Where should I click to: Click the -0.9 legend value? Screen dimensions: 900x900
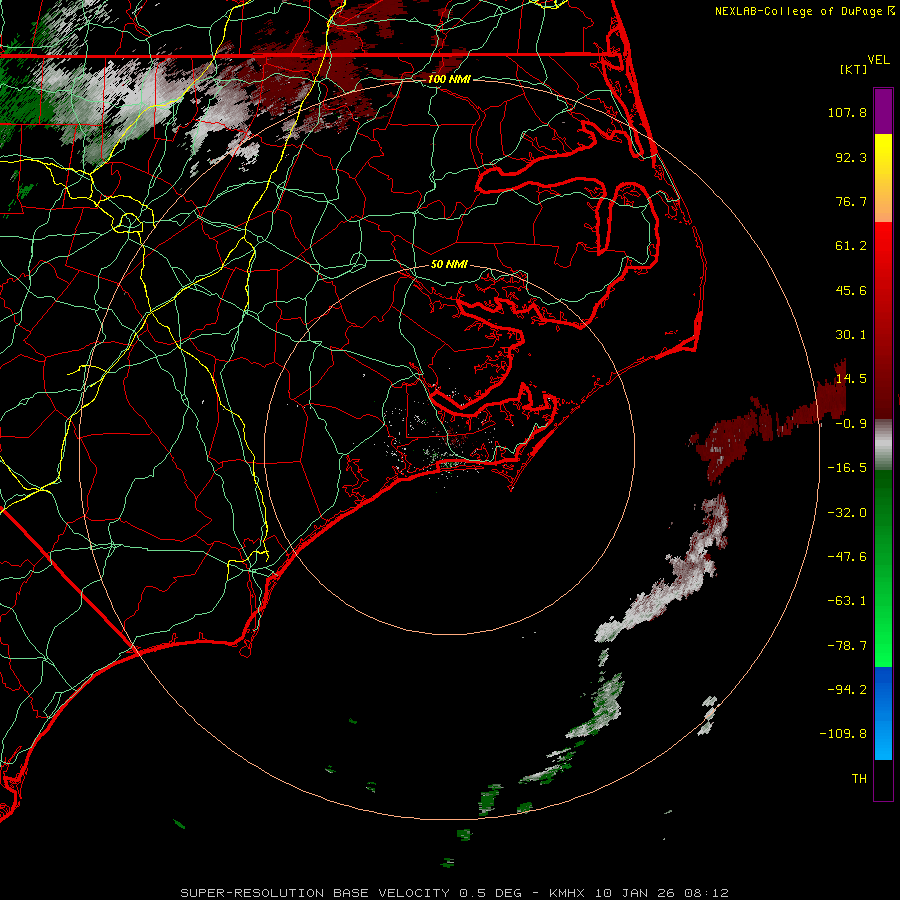pyautogui.click(x=851, y=424)
